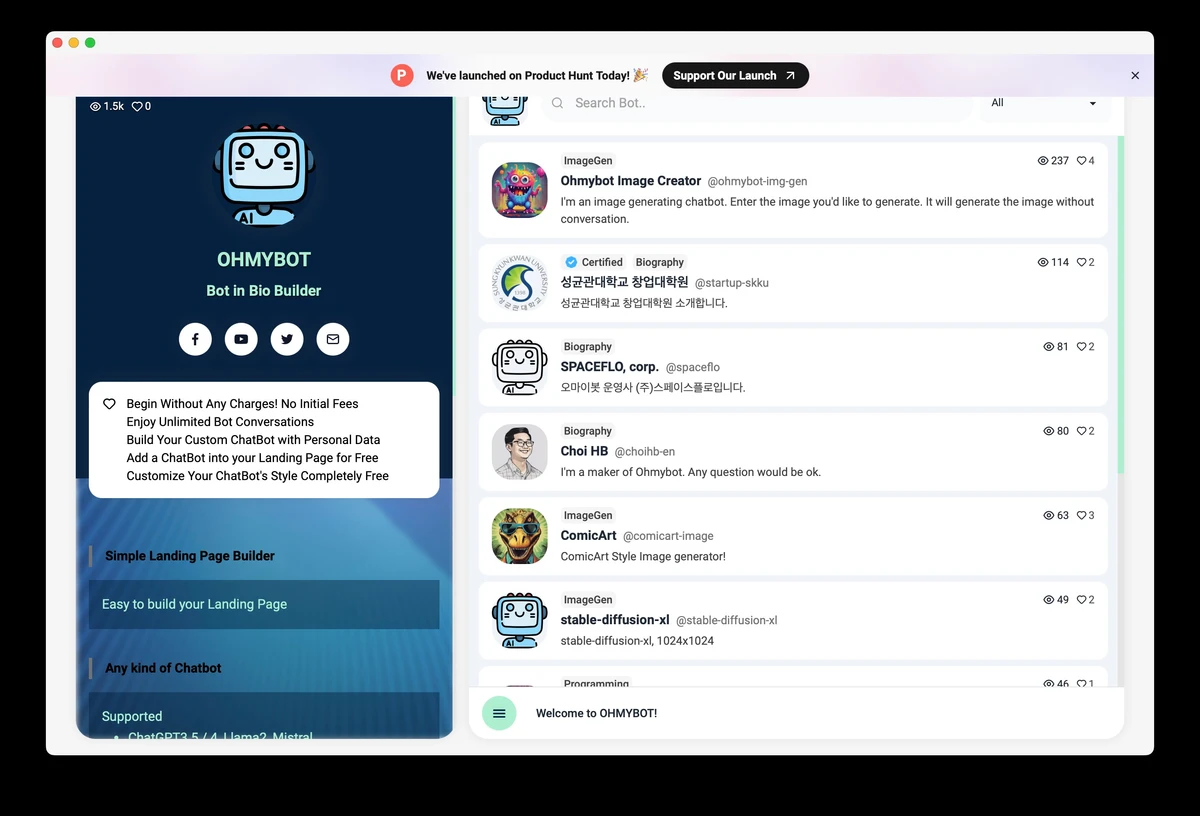Click the green scrollbar of the bot list

(1121, 305)
